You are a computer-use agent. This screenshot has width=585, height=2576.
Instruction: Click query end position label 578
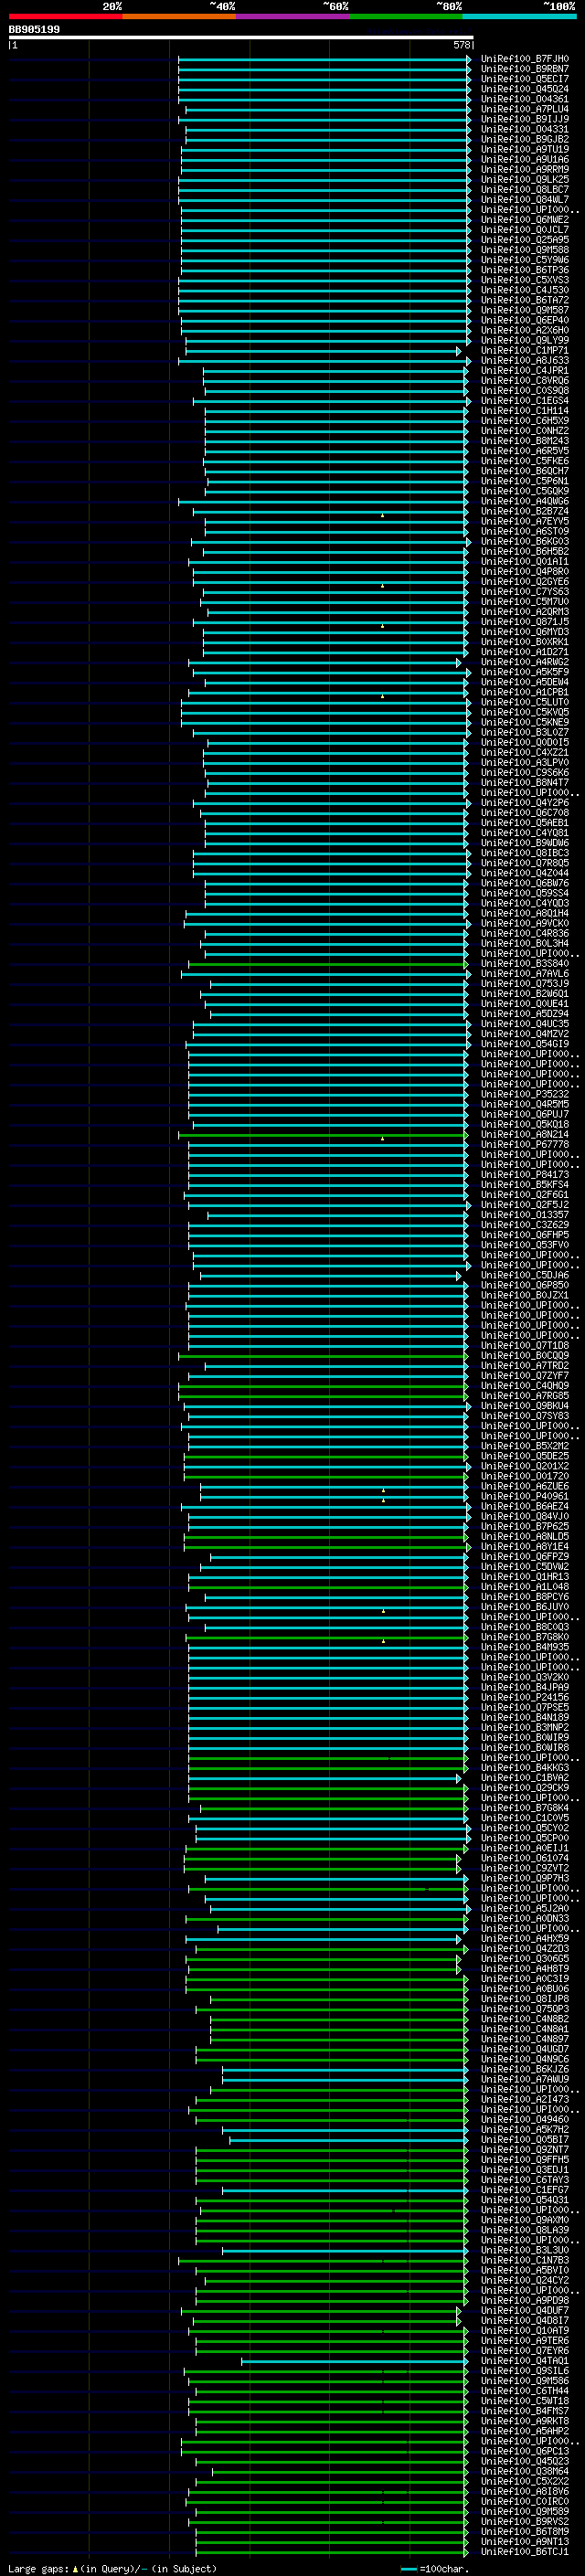click(x=461, y=45)
